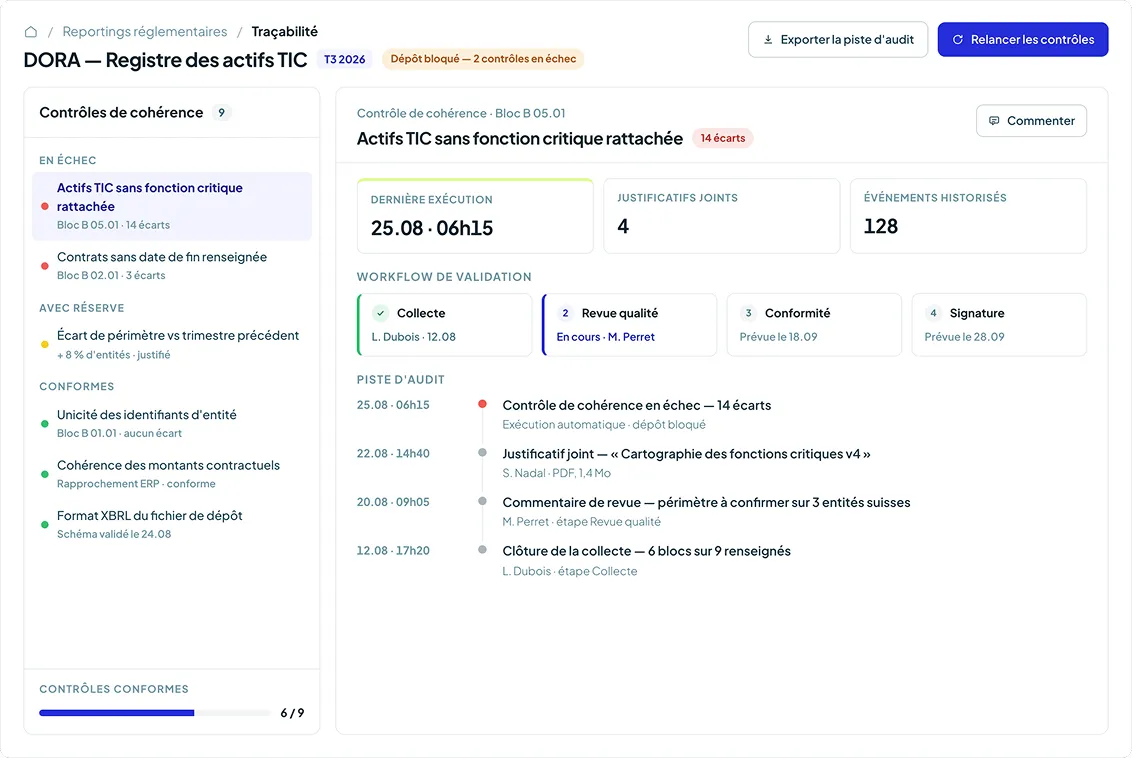
Task: Click the 6 / 9 progress value
Action: click(x=292, y=713)
